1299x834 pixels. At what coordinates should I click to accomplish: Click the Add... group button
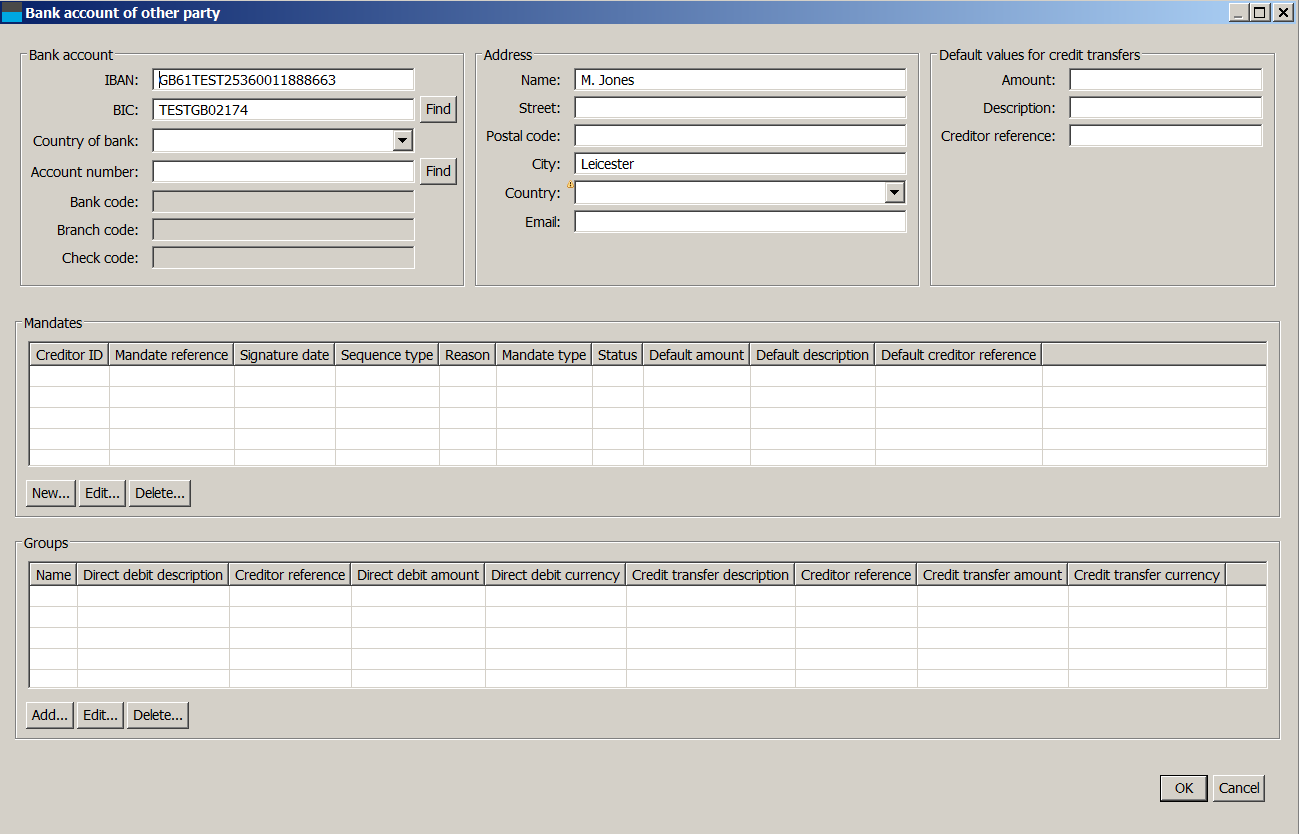pyautogui.click(x=50, y=715)
